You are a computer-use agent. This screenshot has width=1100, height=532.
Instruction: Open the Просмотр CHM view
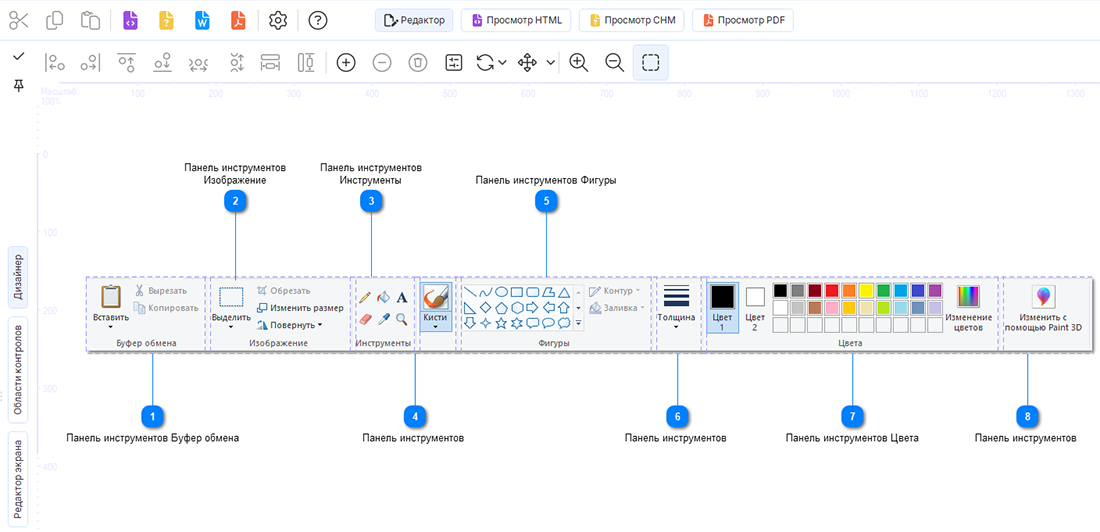(631, 20)
